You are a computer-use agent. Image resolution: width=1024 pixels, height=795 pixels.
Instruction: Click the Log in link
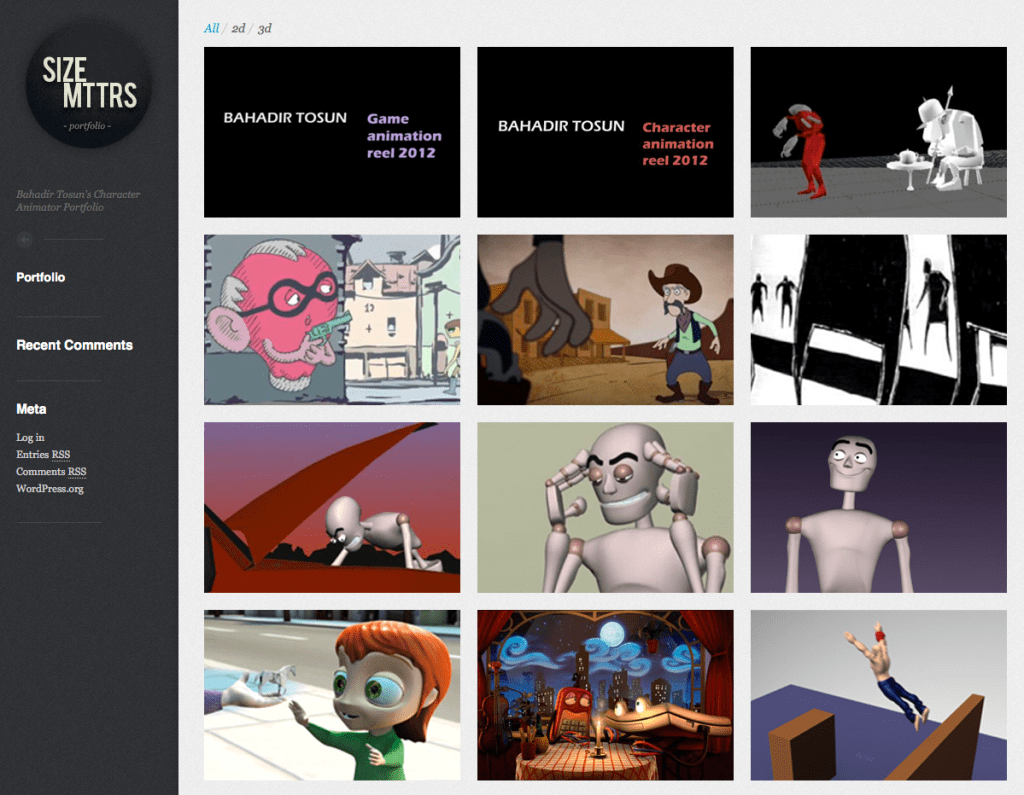pyautogui.click(x=30, y=437)
